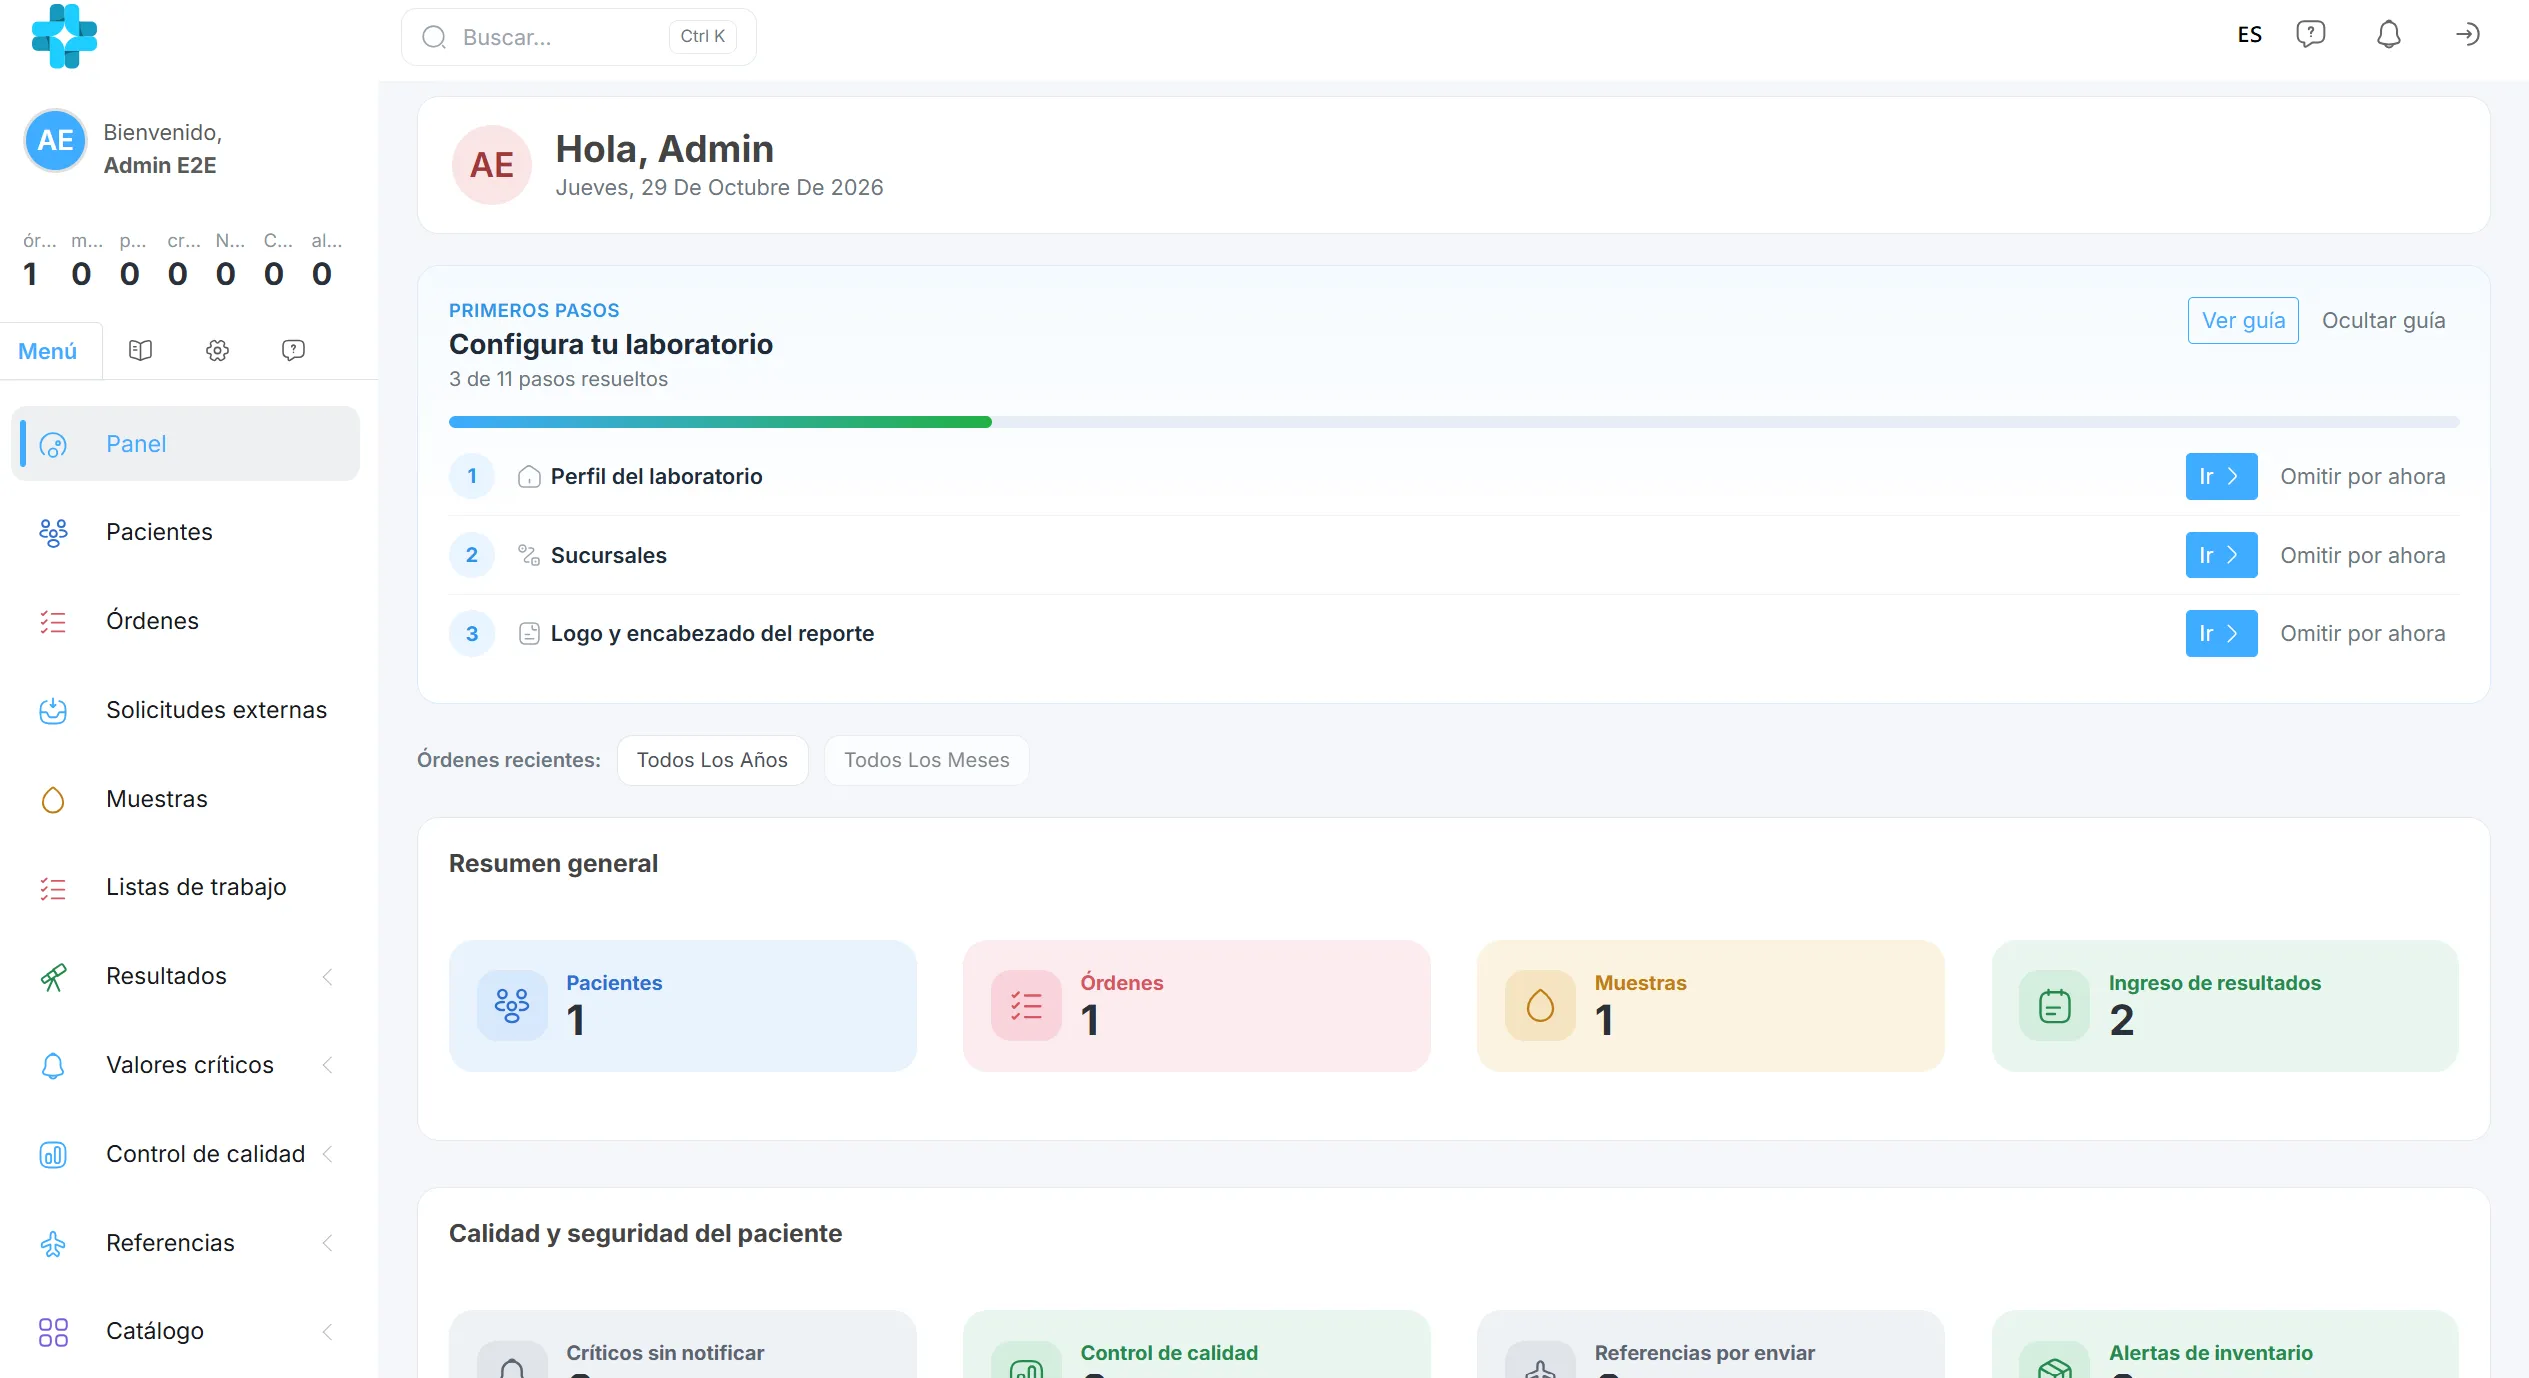Open the book guide tab icon in sidebar
Screen dimensions: 2529x1378
[x=140, y=350]
